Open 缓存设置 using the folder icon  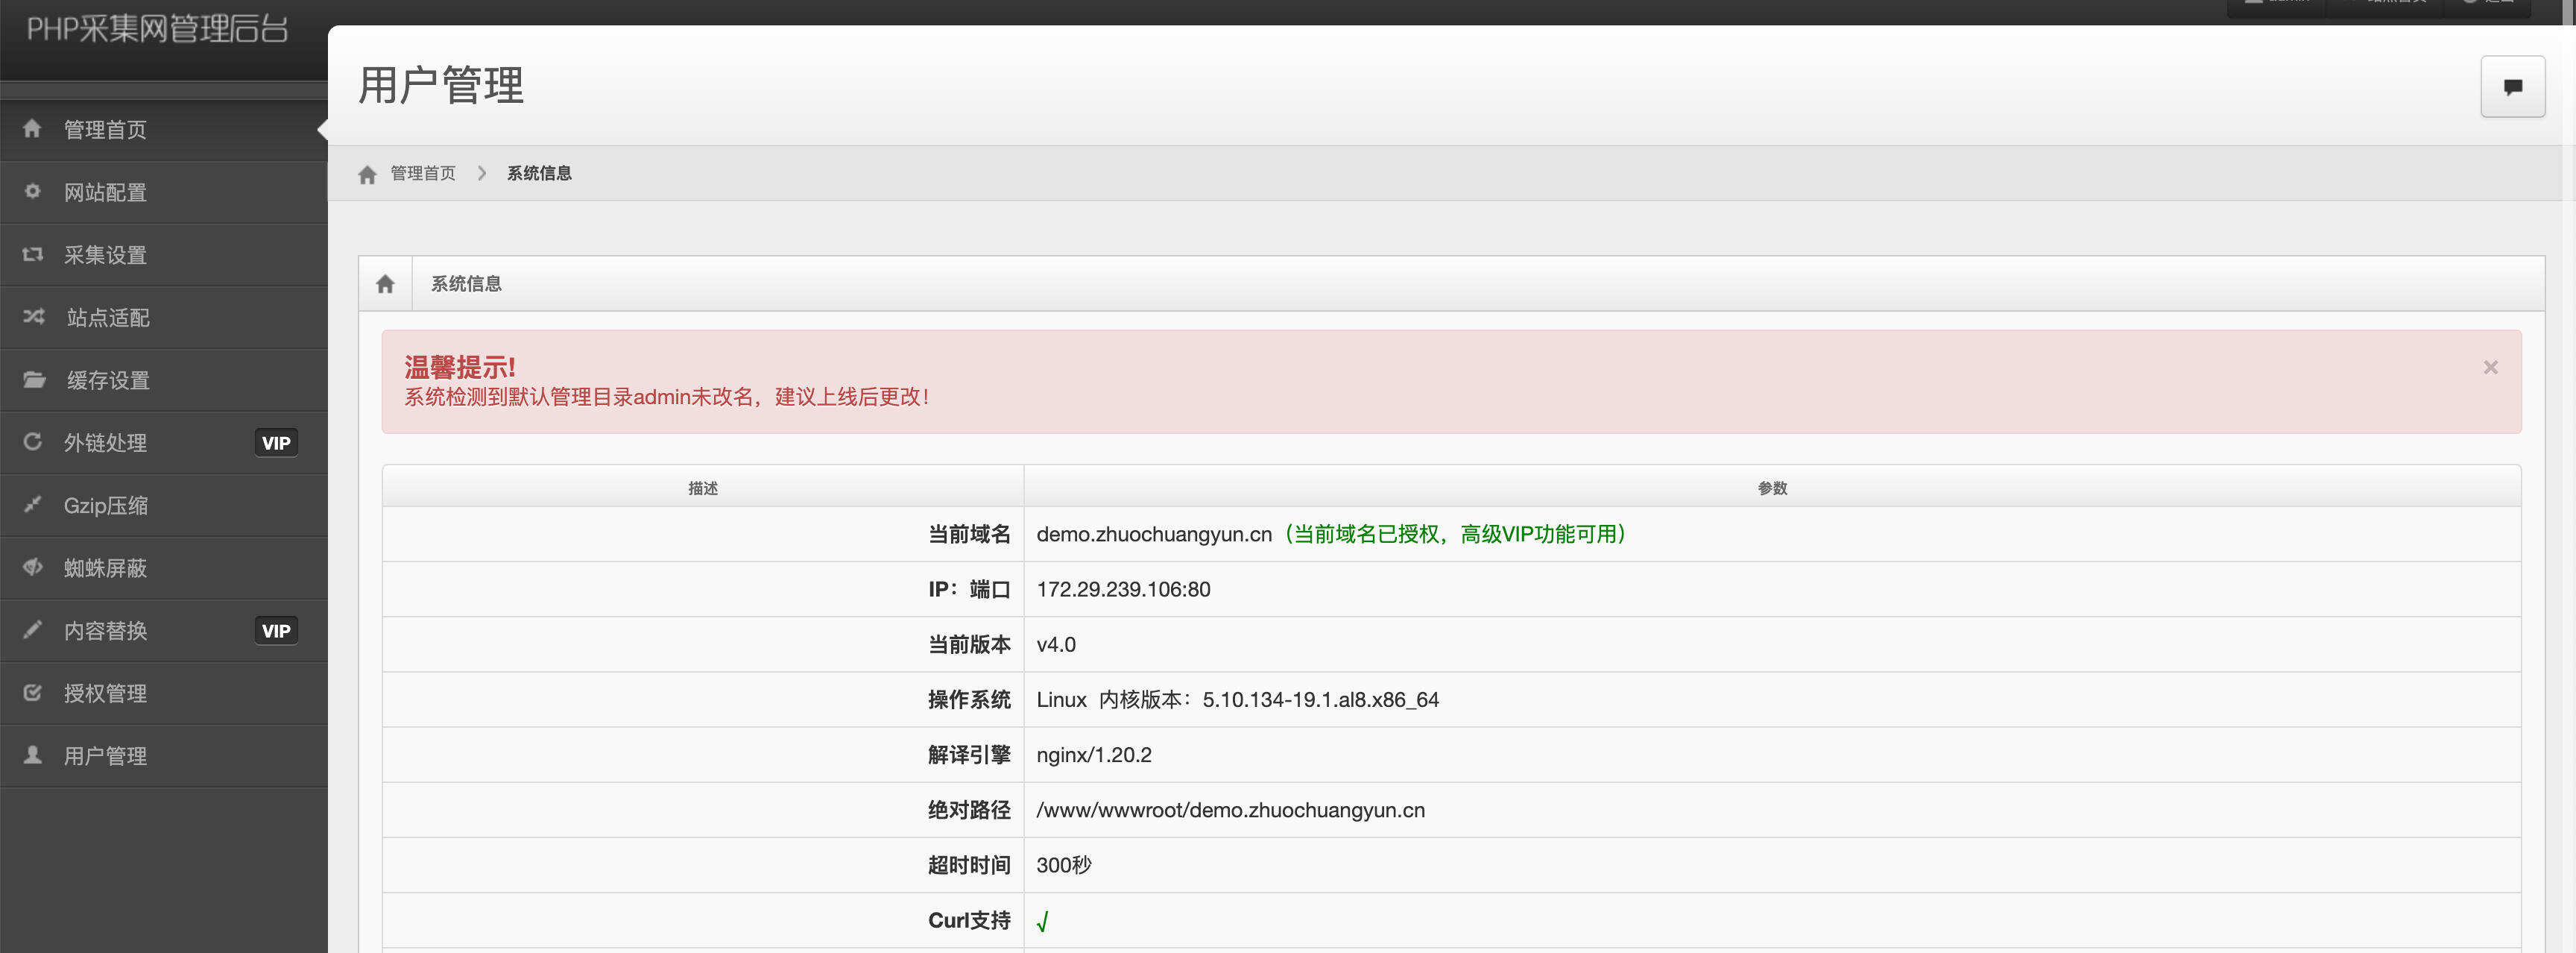tap(32, 380)
